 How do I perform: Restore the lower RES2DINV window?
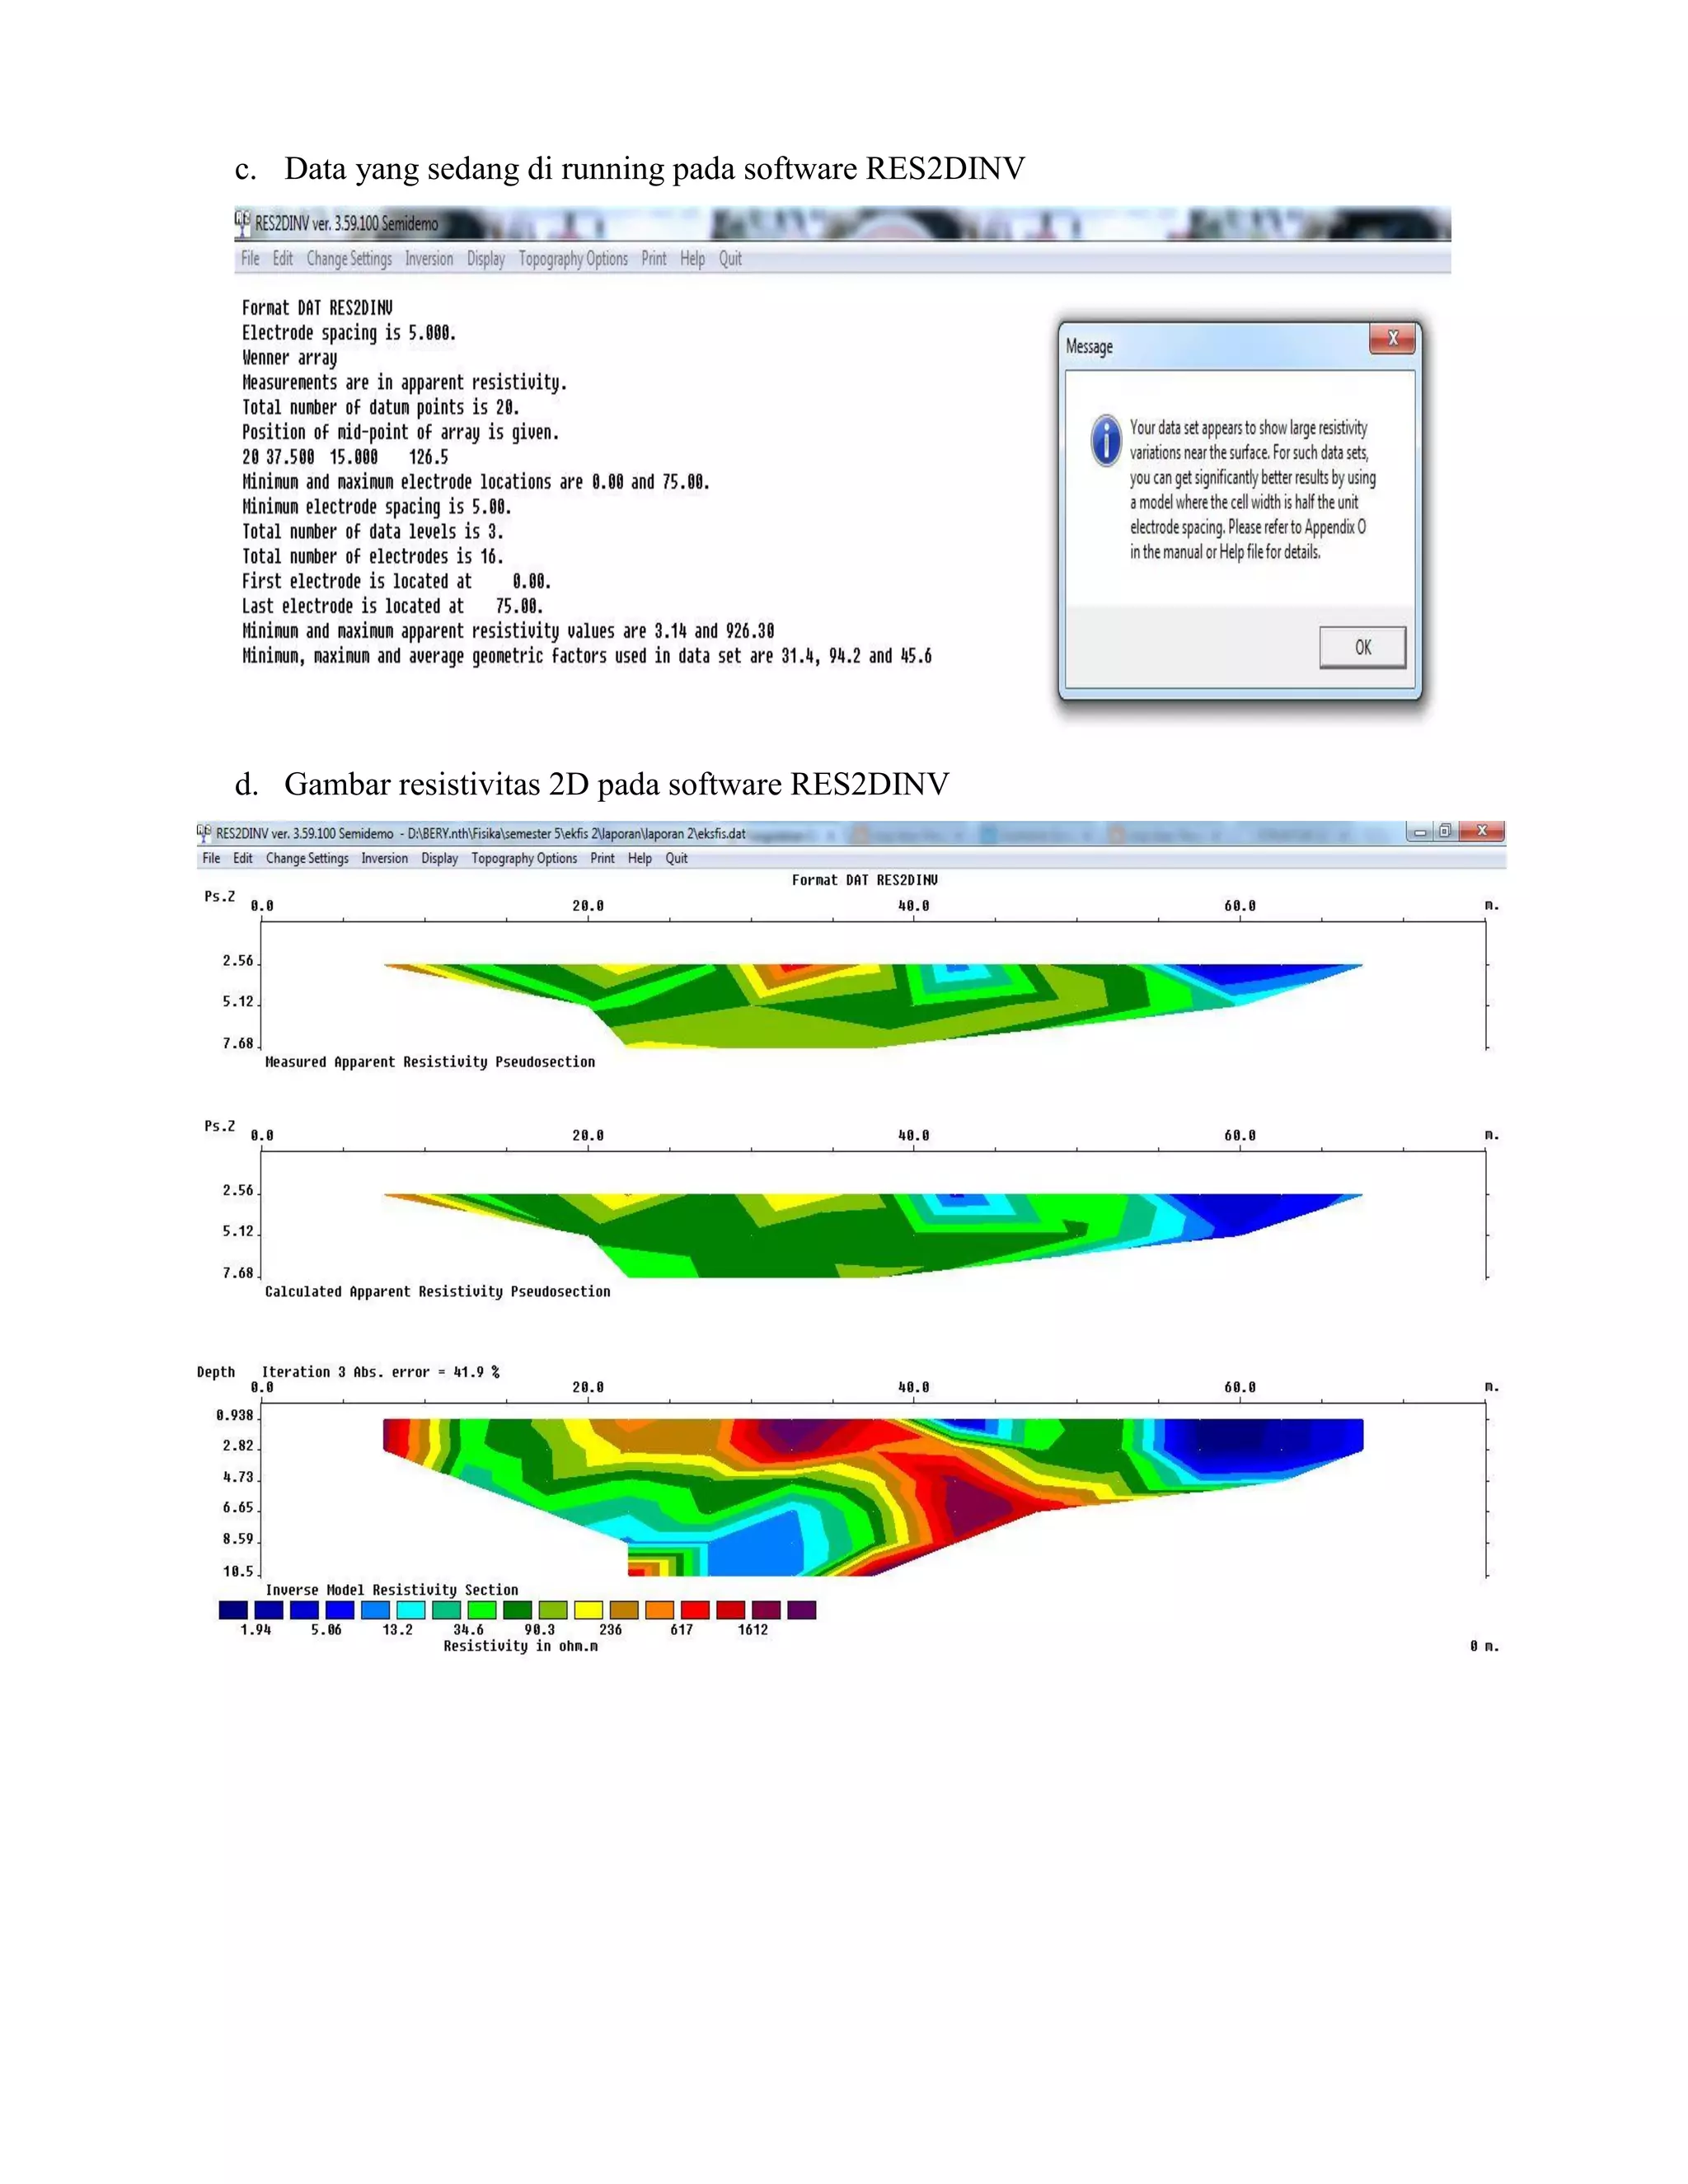[1444, 831]
